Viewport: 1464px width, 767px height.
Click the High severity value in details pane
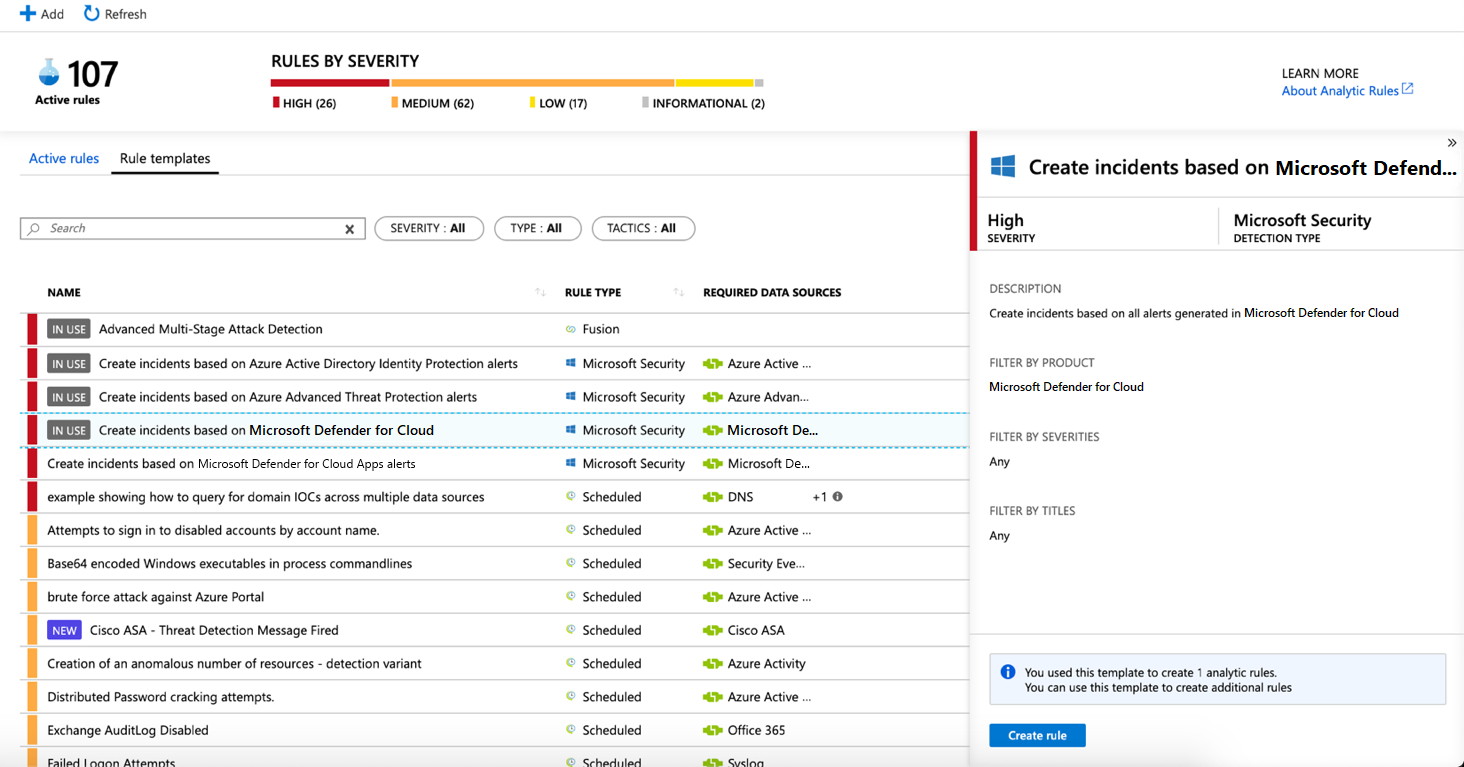[1005, 220]
